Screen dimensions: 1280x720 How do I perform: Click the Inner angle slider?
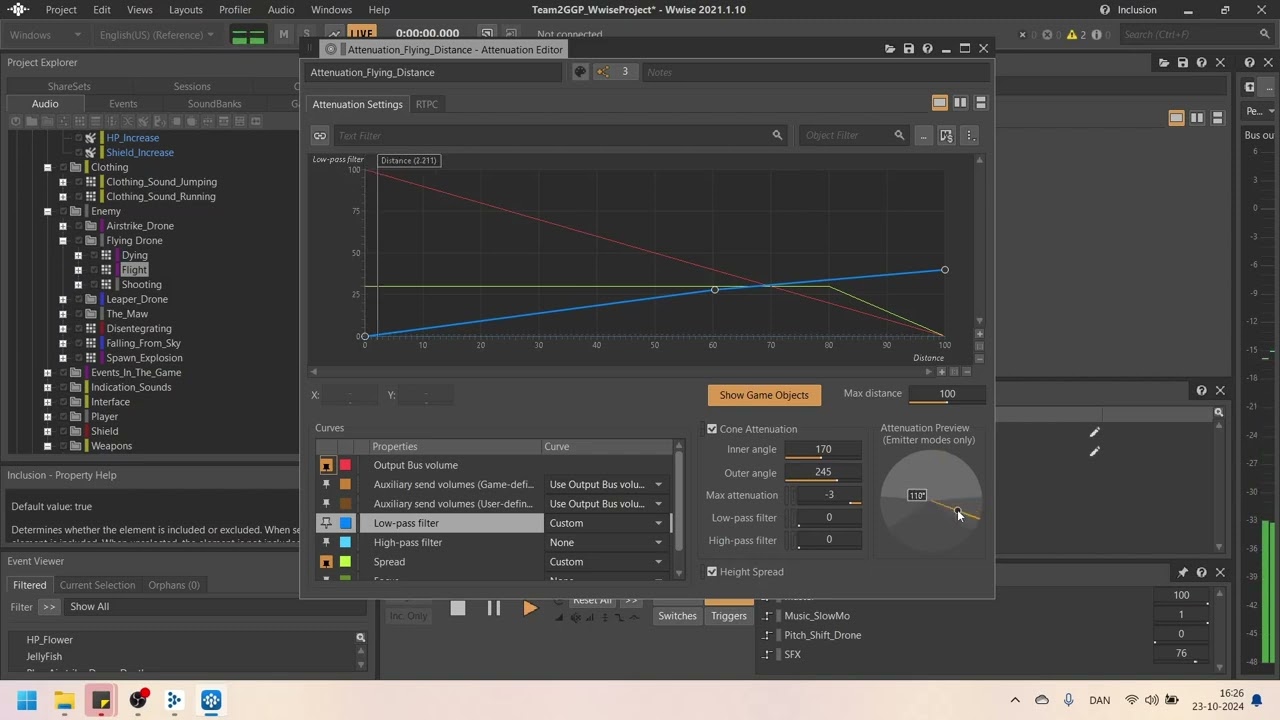(x=823, y=450)
